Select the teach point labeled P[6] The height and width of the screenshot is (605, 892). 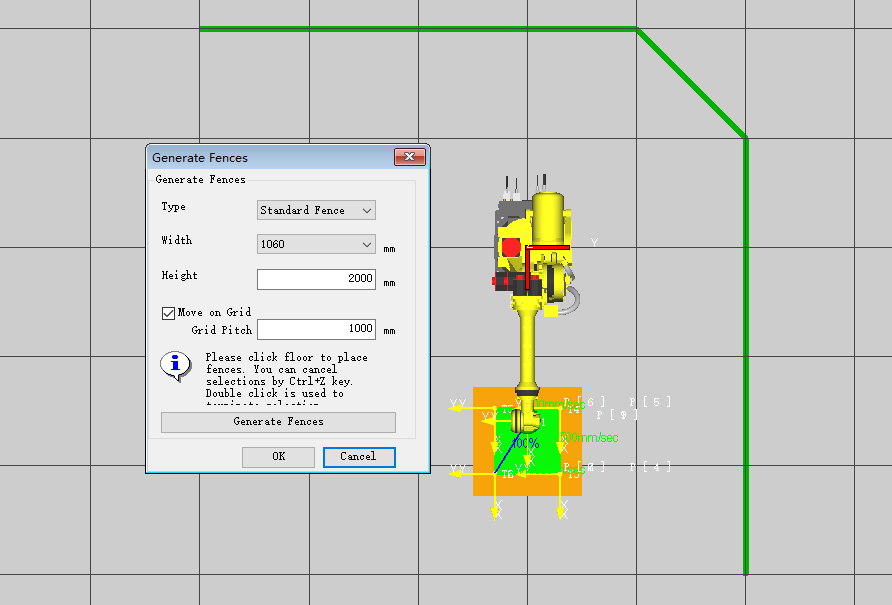586,402
